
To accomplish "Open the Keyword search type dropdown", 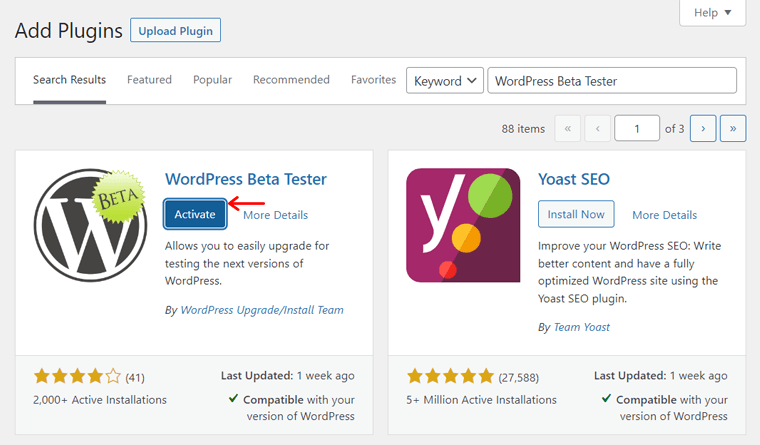I will [x=444, y=80].
